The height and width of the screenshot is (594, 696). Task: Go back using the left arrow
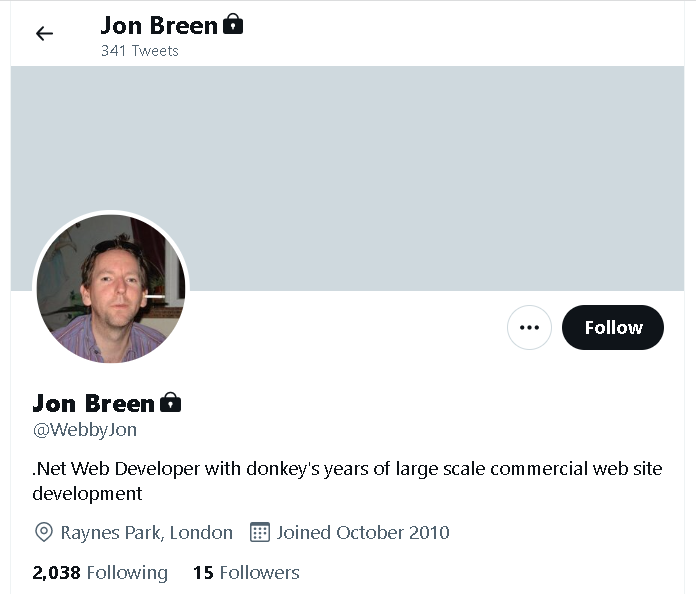point(44,33)
